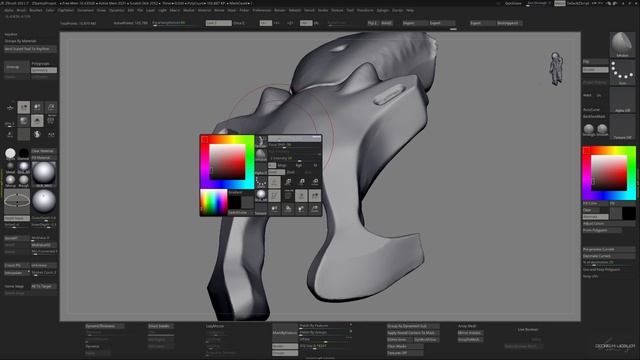Screen dimensions: 640x360
Task: Pick a color in the right panel color picker
Action: click(x=609, y=173)
